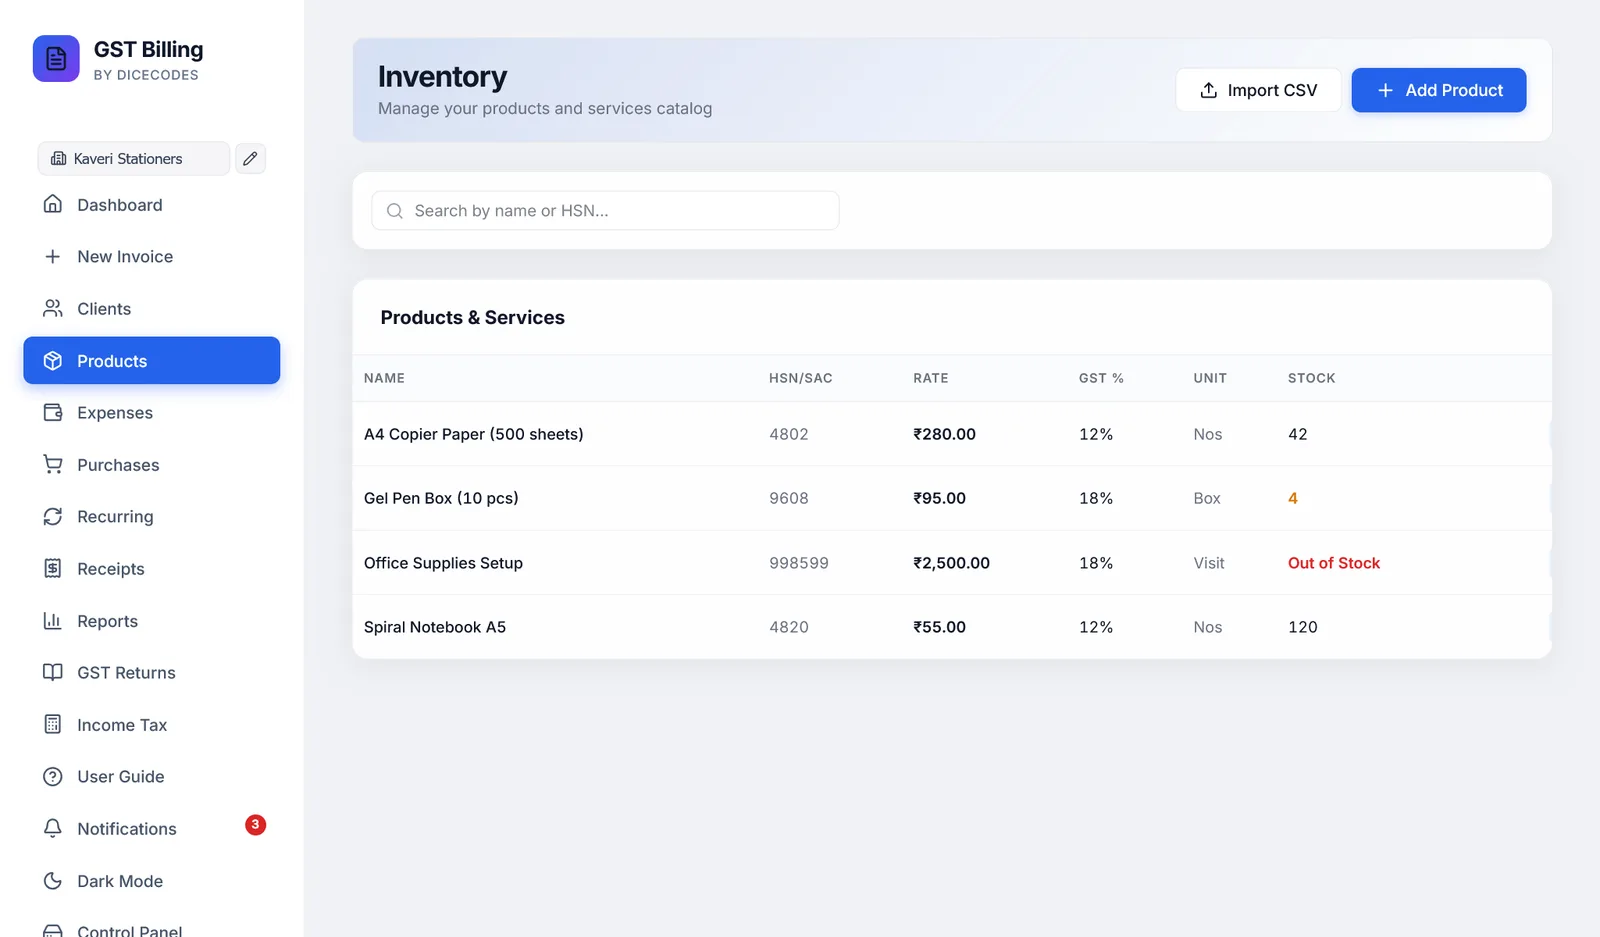Click the GST Returns book icon
The height and width of the screenshot is (937, 1600).
[x=53, y=672]
